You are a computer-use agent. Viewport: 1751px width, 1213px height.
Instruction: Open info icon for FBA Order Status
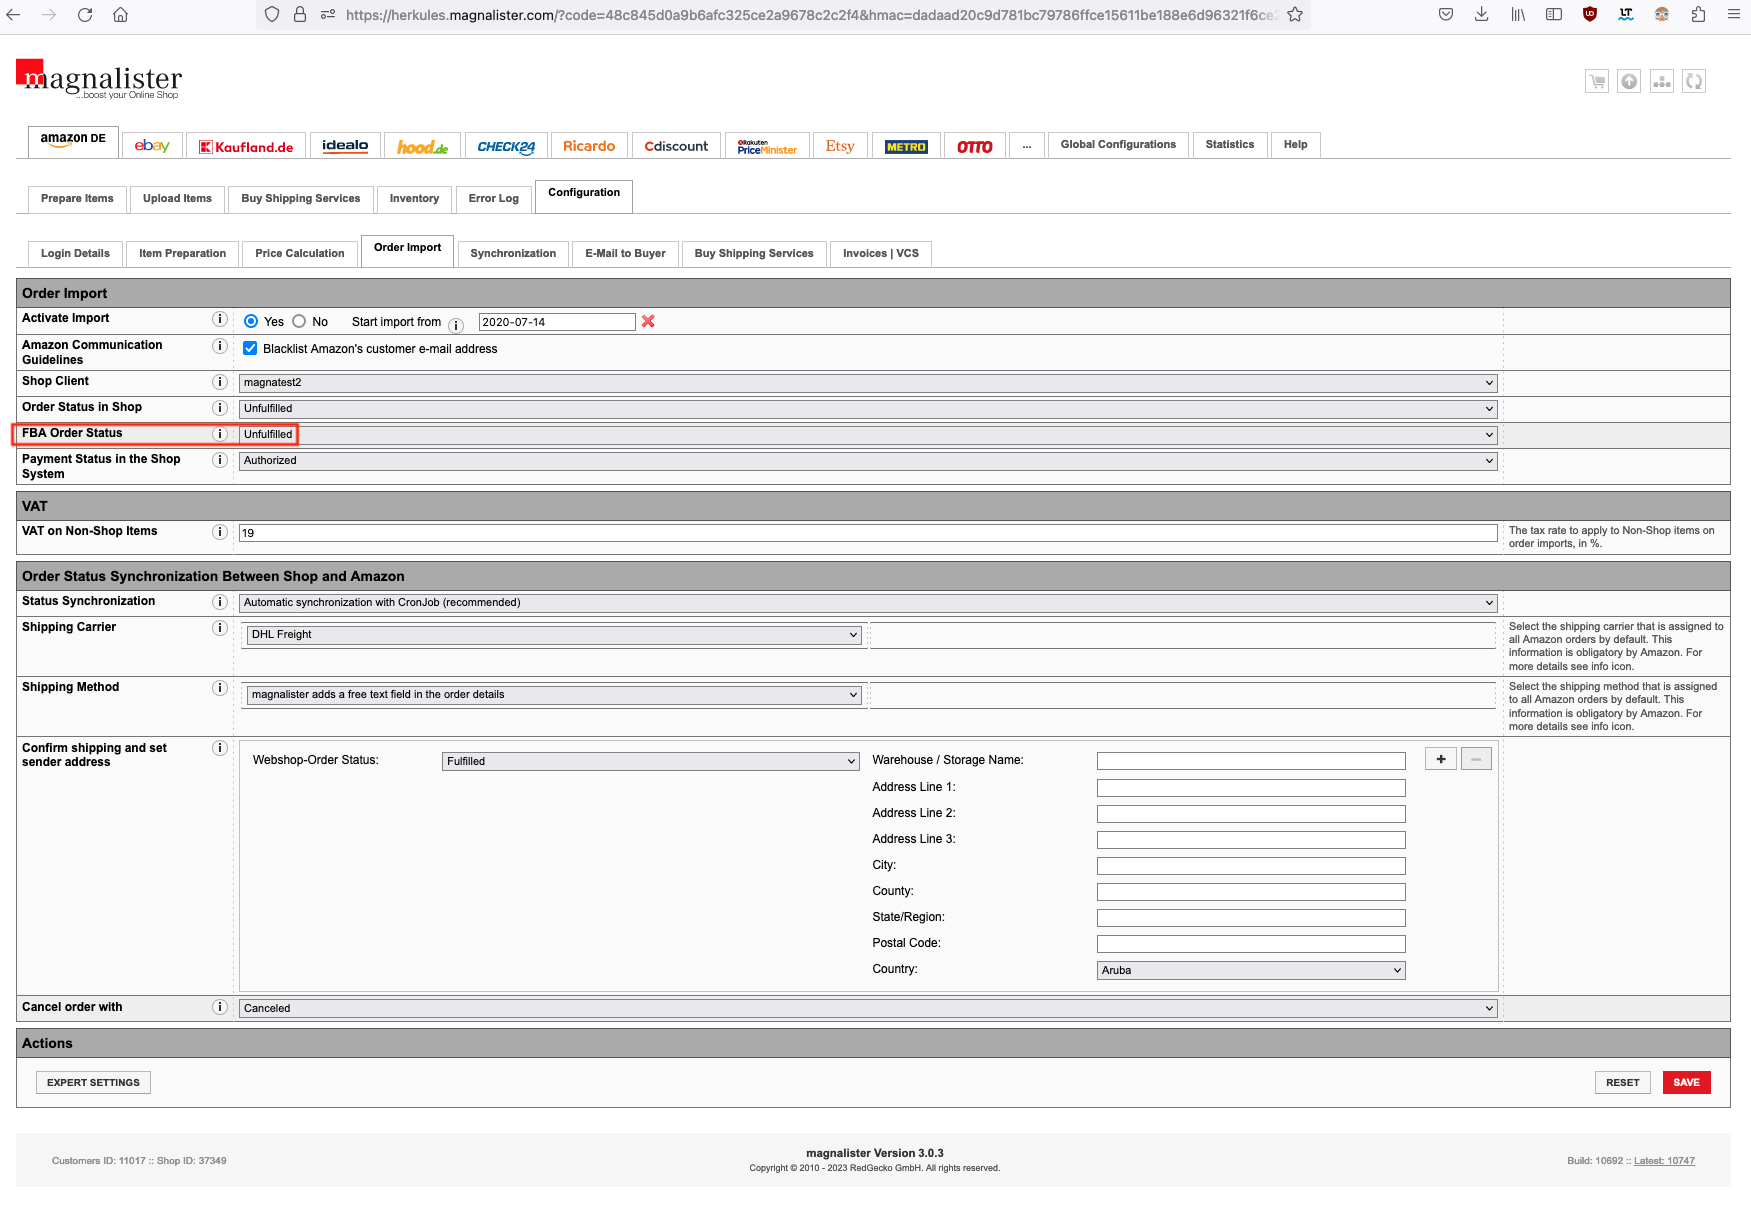[x=220, y=434]
